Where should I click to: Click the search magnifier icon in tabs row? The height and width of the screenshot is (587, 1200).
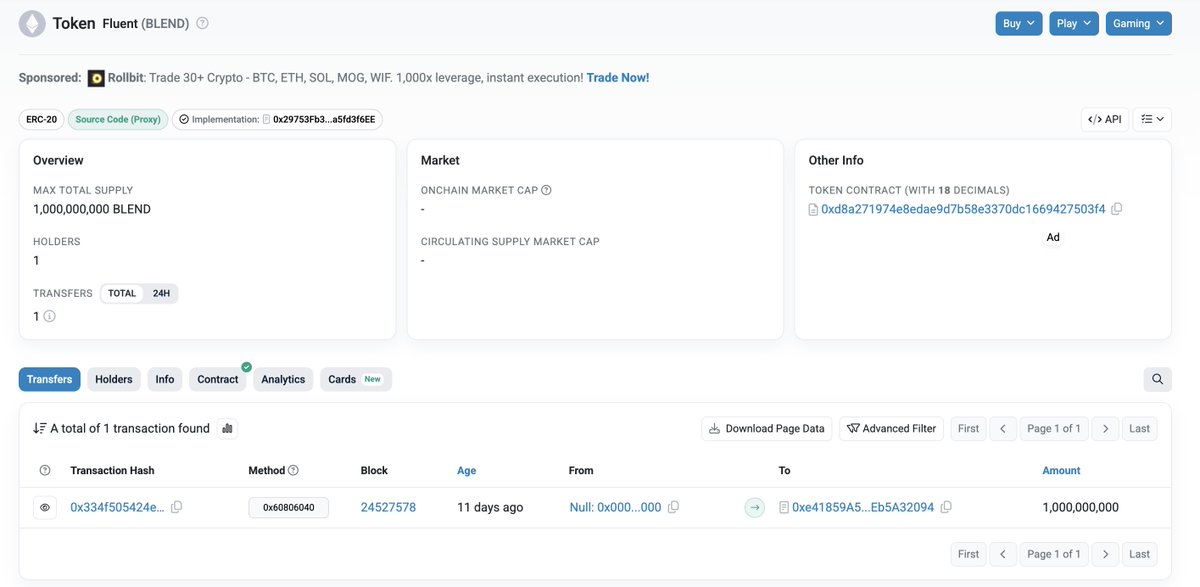point(1157,379)
